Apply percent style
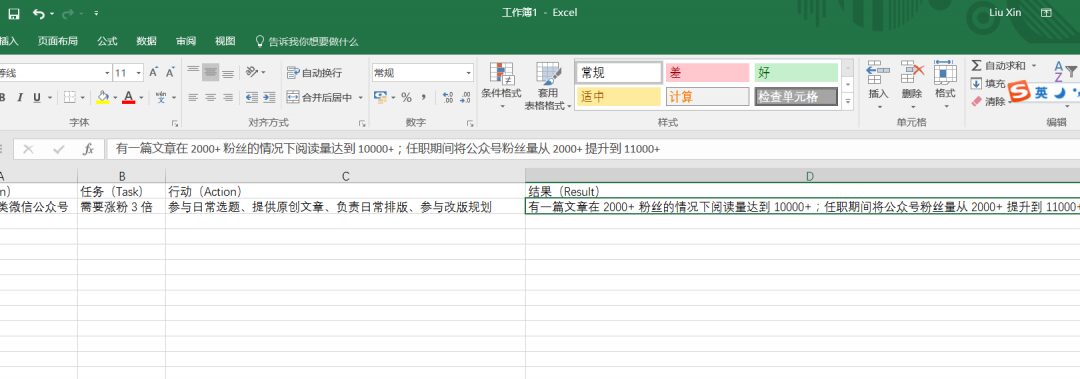The width and height of the screenshot is (1080, 379). coord(406,97)
